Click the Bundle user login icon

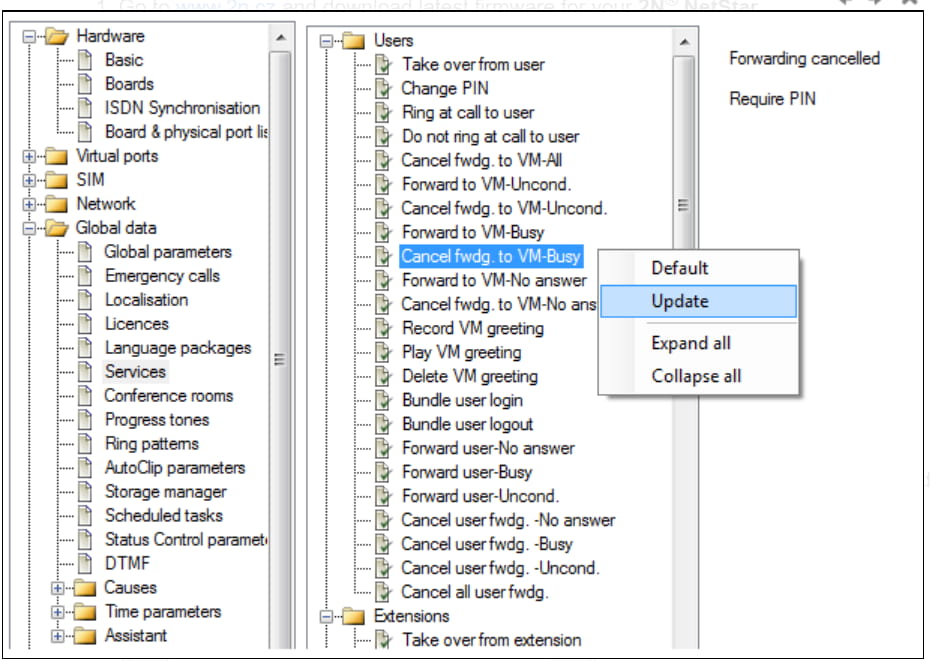(384, 401)
